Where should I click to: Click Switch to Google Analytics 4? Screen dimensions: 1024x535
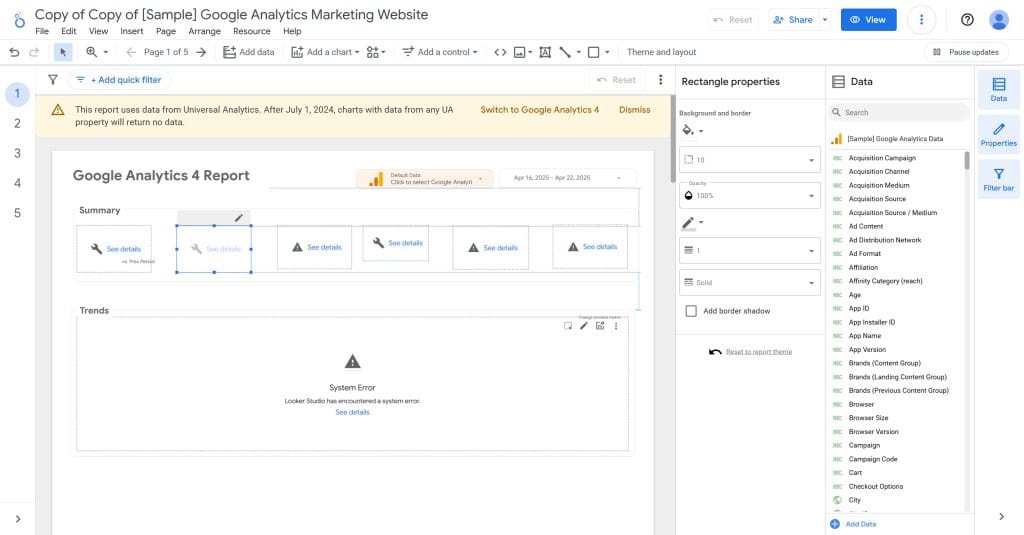(x=539, y=110)
